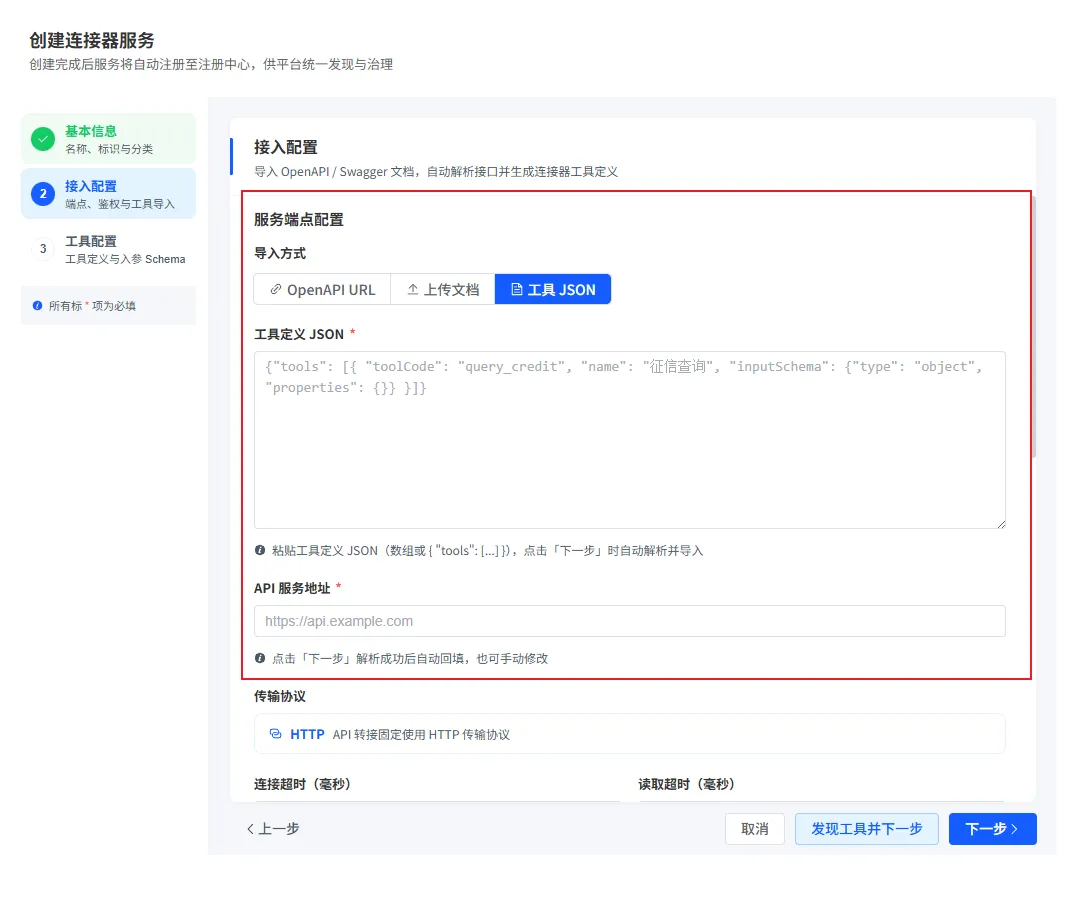Click the 服务端点配置 section heading
This screenshot has width=1072, height=903.
299,219
